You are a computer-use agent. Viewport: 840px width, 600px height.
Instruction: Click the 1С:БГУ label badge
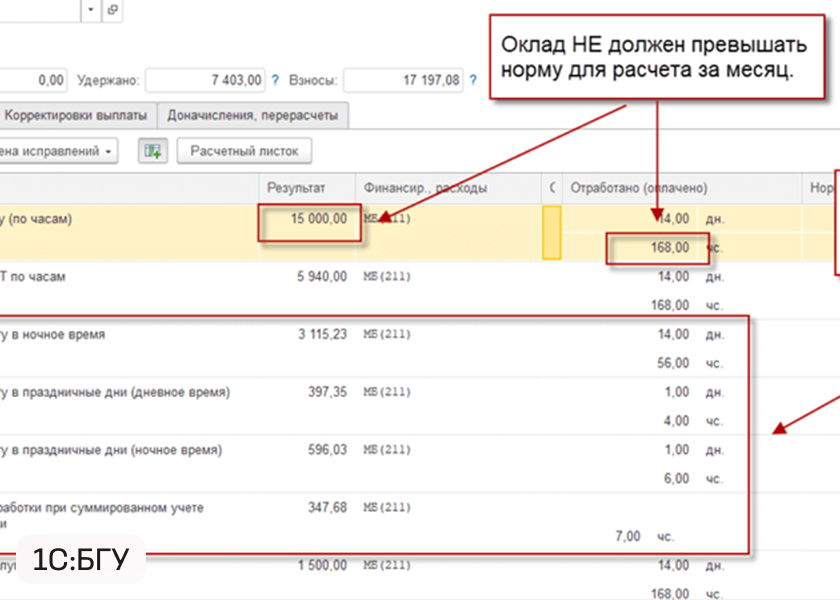(x=81, y=560)
